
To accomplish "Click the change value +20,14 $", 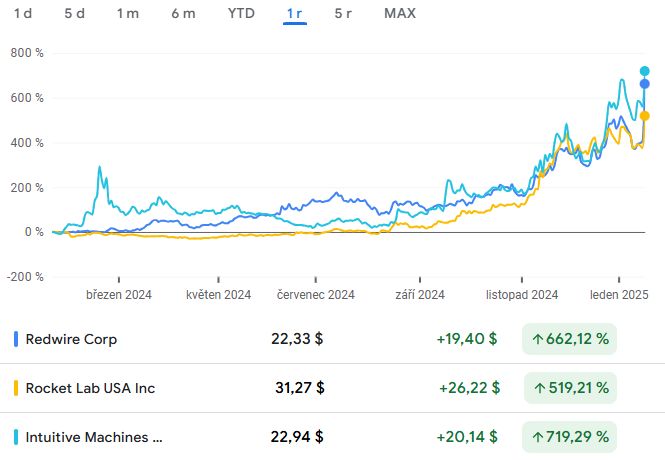I will coord(467,436).
